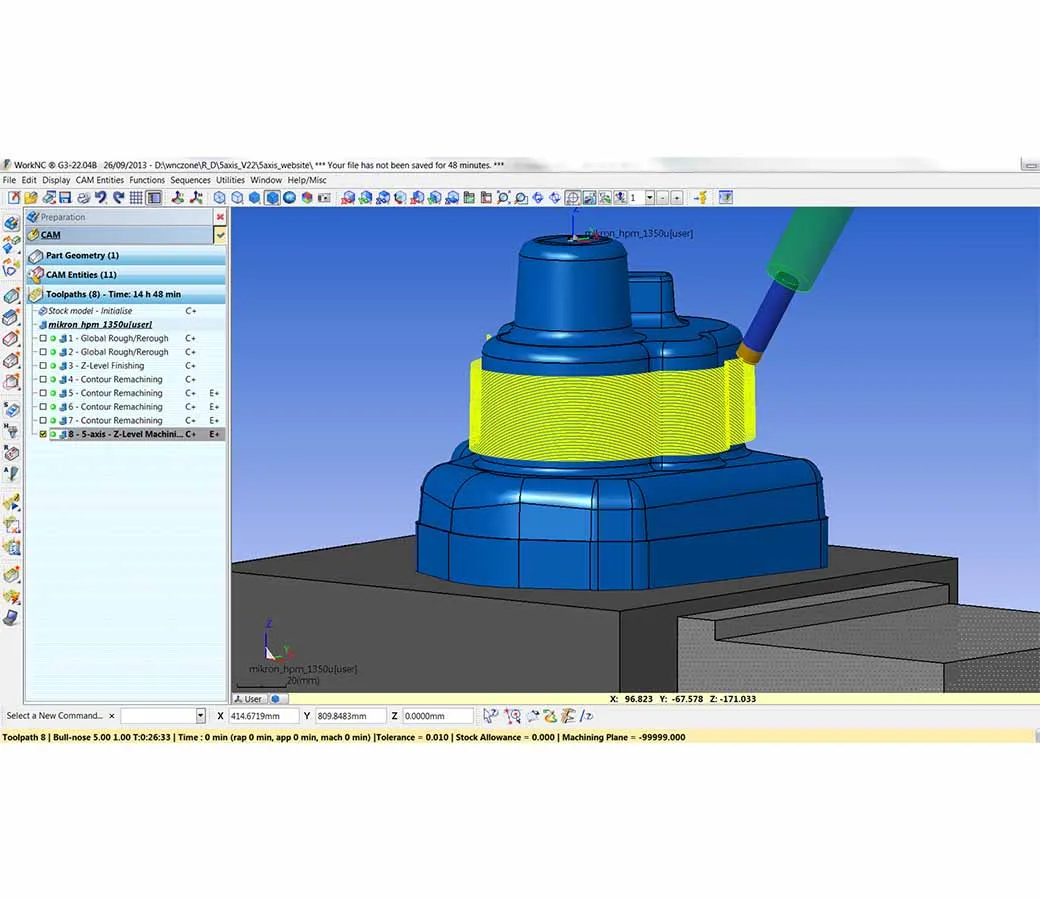Click the Toolpaths icon in the Preparation panel
Screen dimensions: 1040x900
(38, 294)
